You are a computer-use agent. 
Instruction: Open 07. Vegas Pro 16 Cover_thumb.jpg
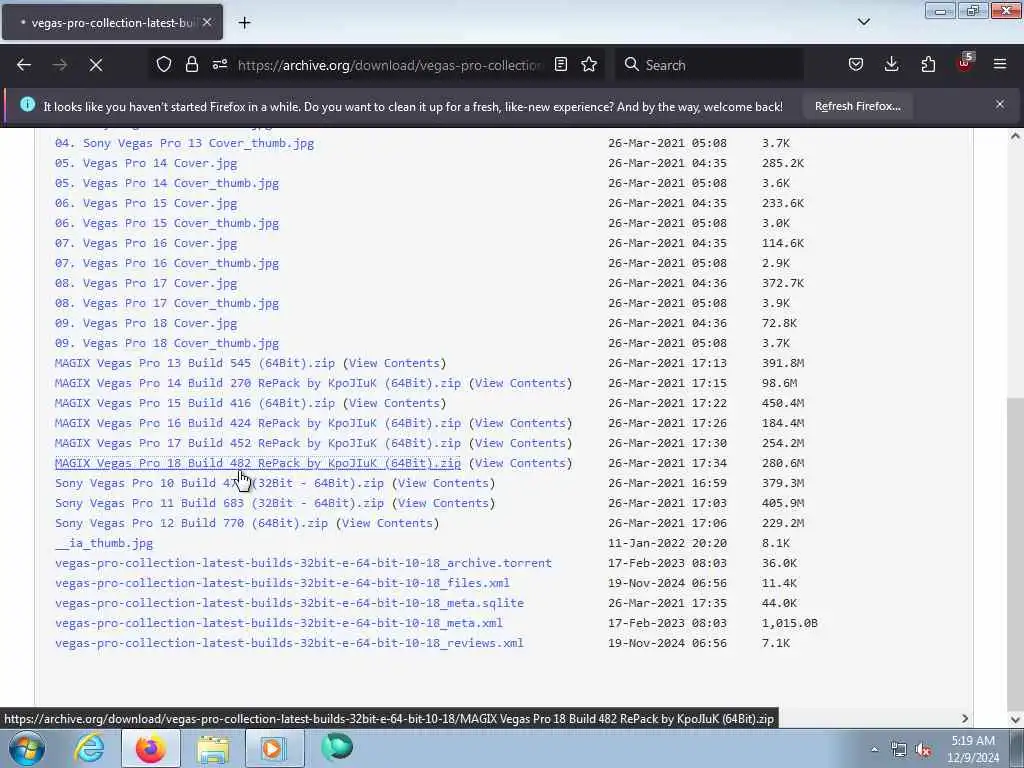[x=167, y=263]
